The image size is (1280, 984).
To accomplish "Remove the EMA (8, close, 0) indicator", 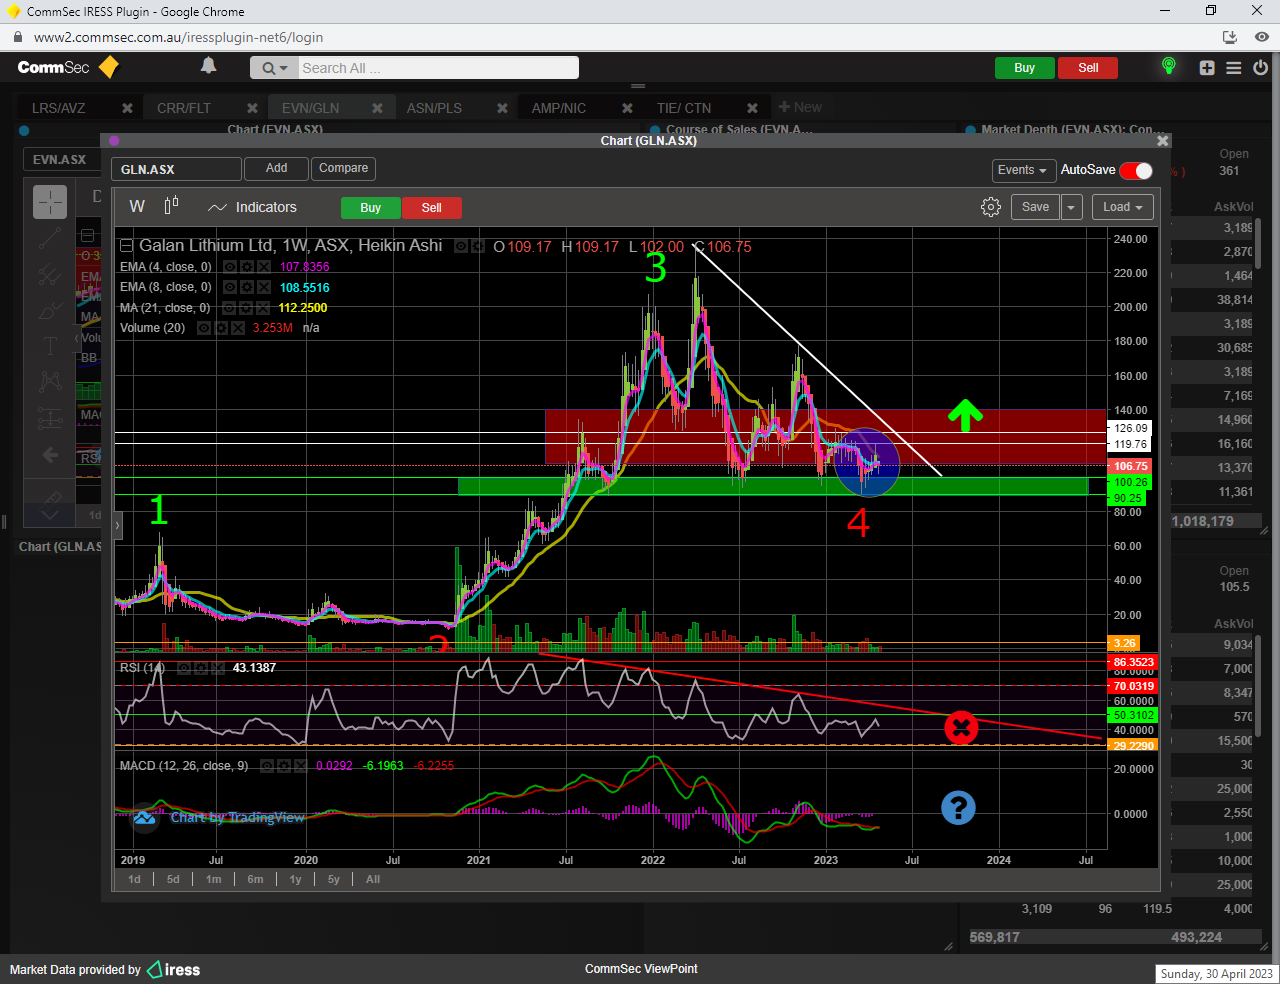I will click(x=263, y=287).
